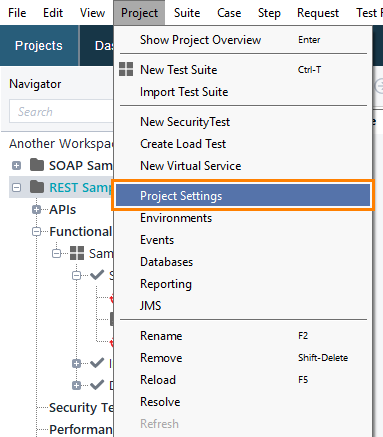Click the second test case checkmark icon
The width and height of the screenshot is (383, 437).
tap(97, 363)
